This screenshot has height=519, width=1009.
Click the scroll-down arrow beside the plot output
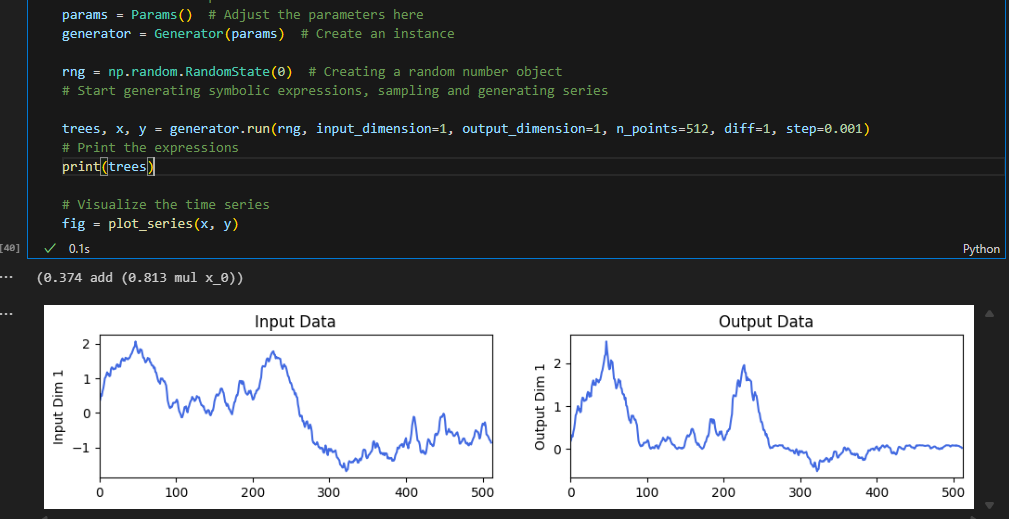click(991, 504)
